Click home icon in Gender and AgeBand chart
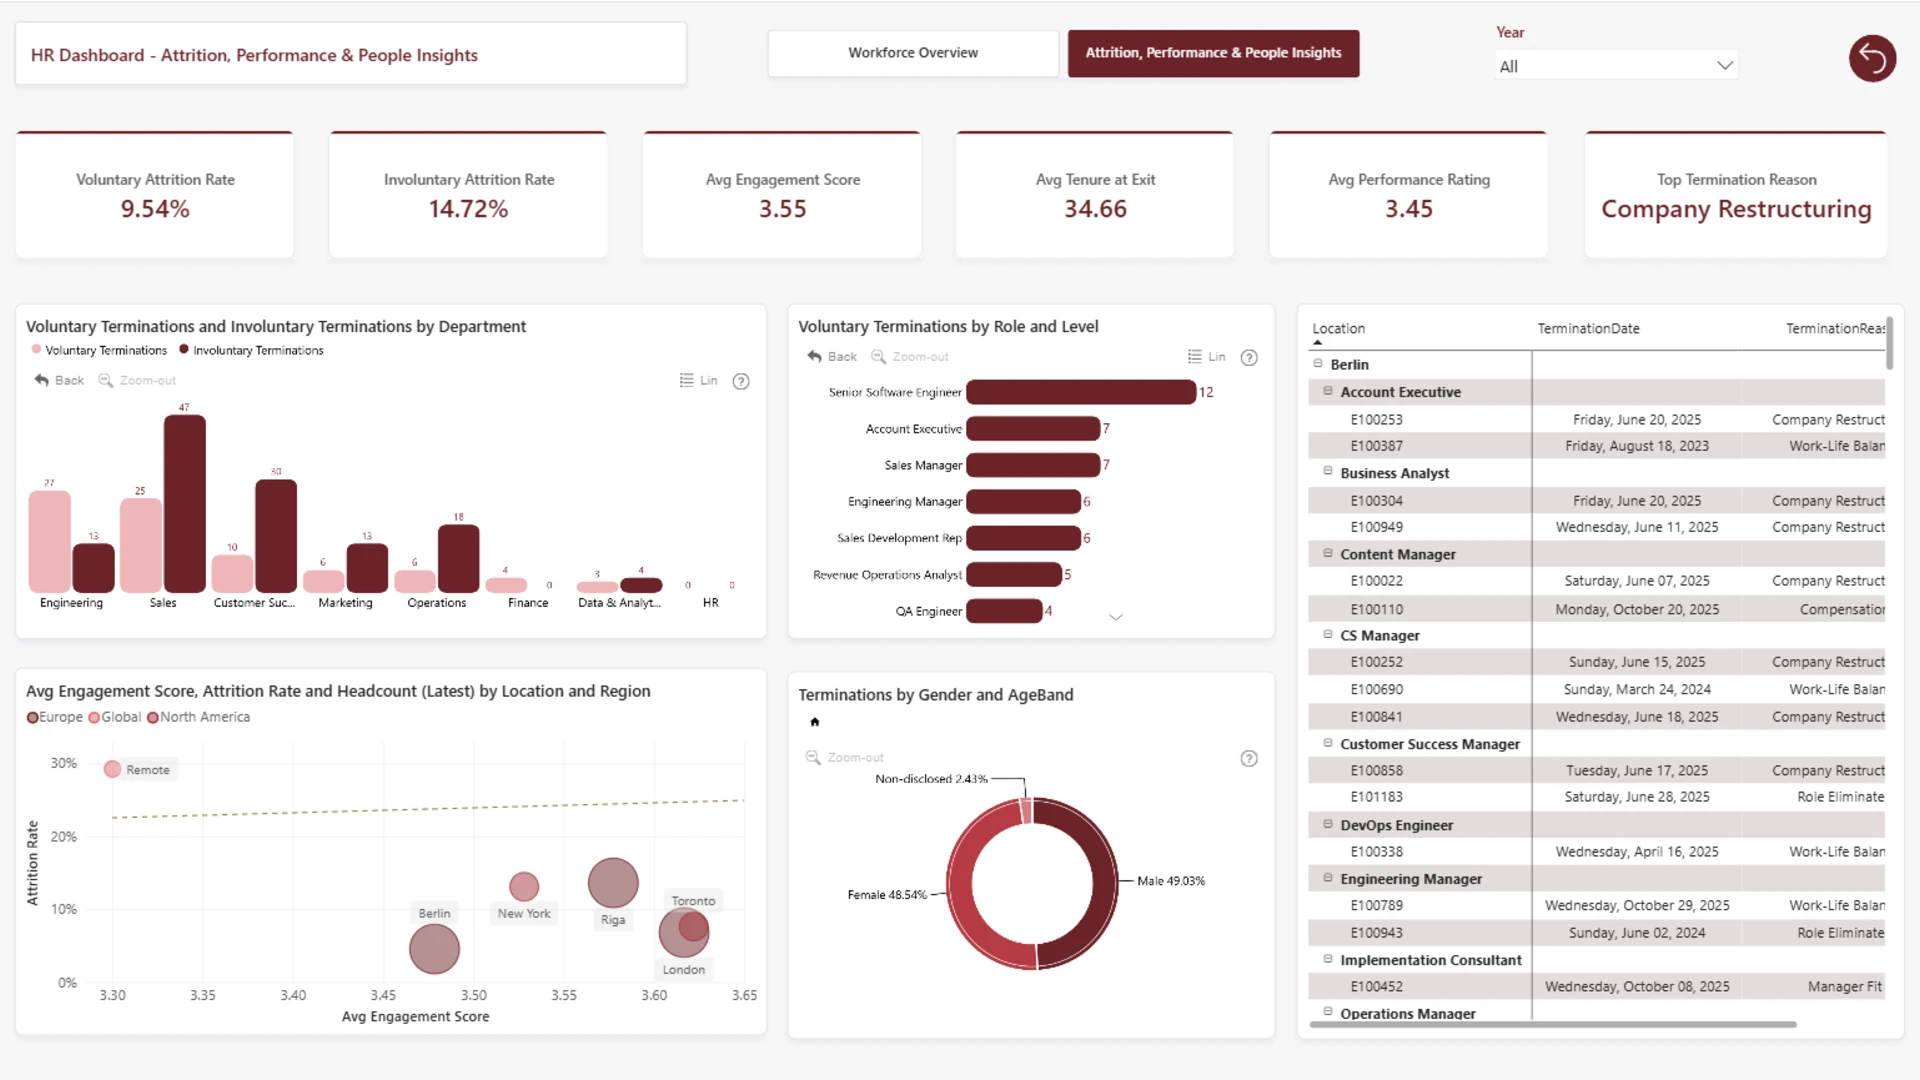1920x1080 pixels. [815, 722]
